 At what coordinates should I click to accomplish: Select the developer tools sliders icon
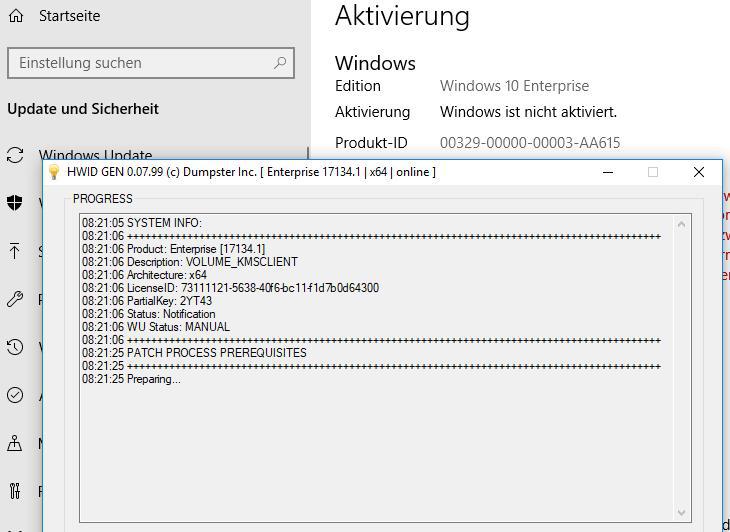pos(15,491)
